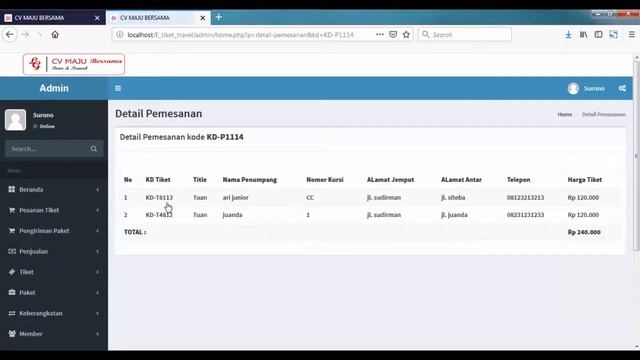
Task: Open the Penjualan sidebar menu
Action: [54, 251]
